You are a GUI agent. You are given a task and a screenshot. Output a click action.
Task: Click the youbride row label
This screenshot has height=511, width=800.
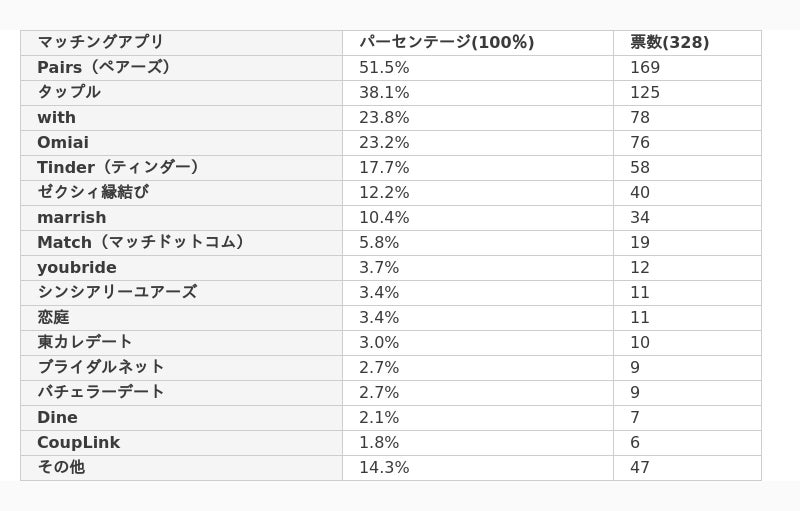coord(77,267)
